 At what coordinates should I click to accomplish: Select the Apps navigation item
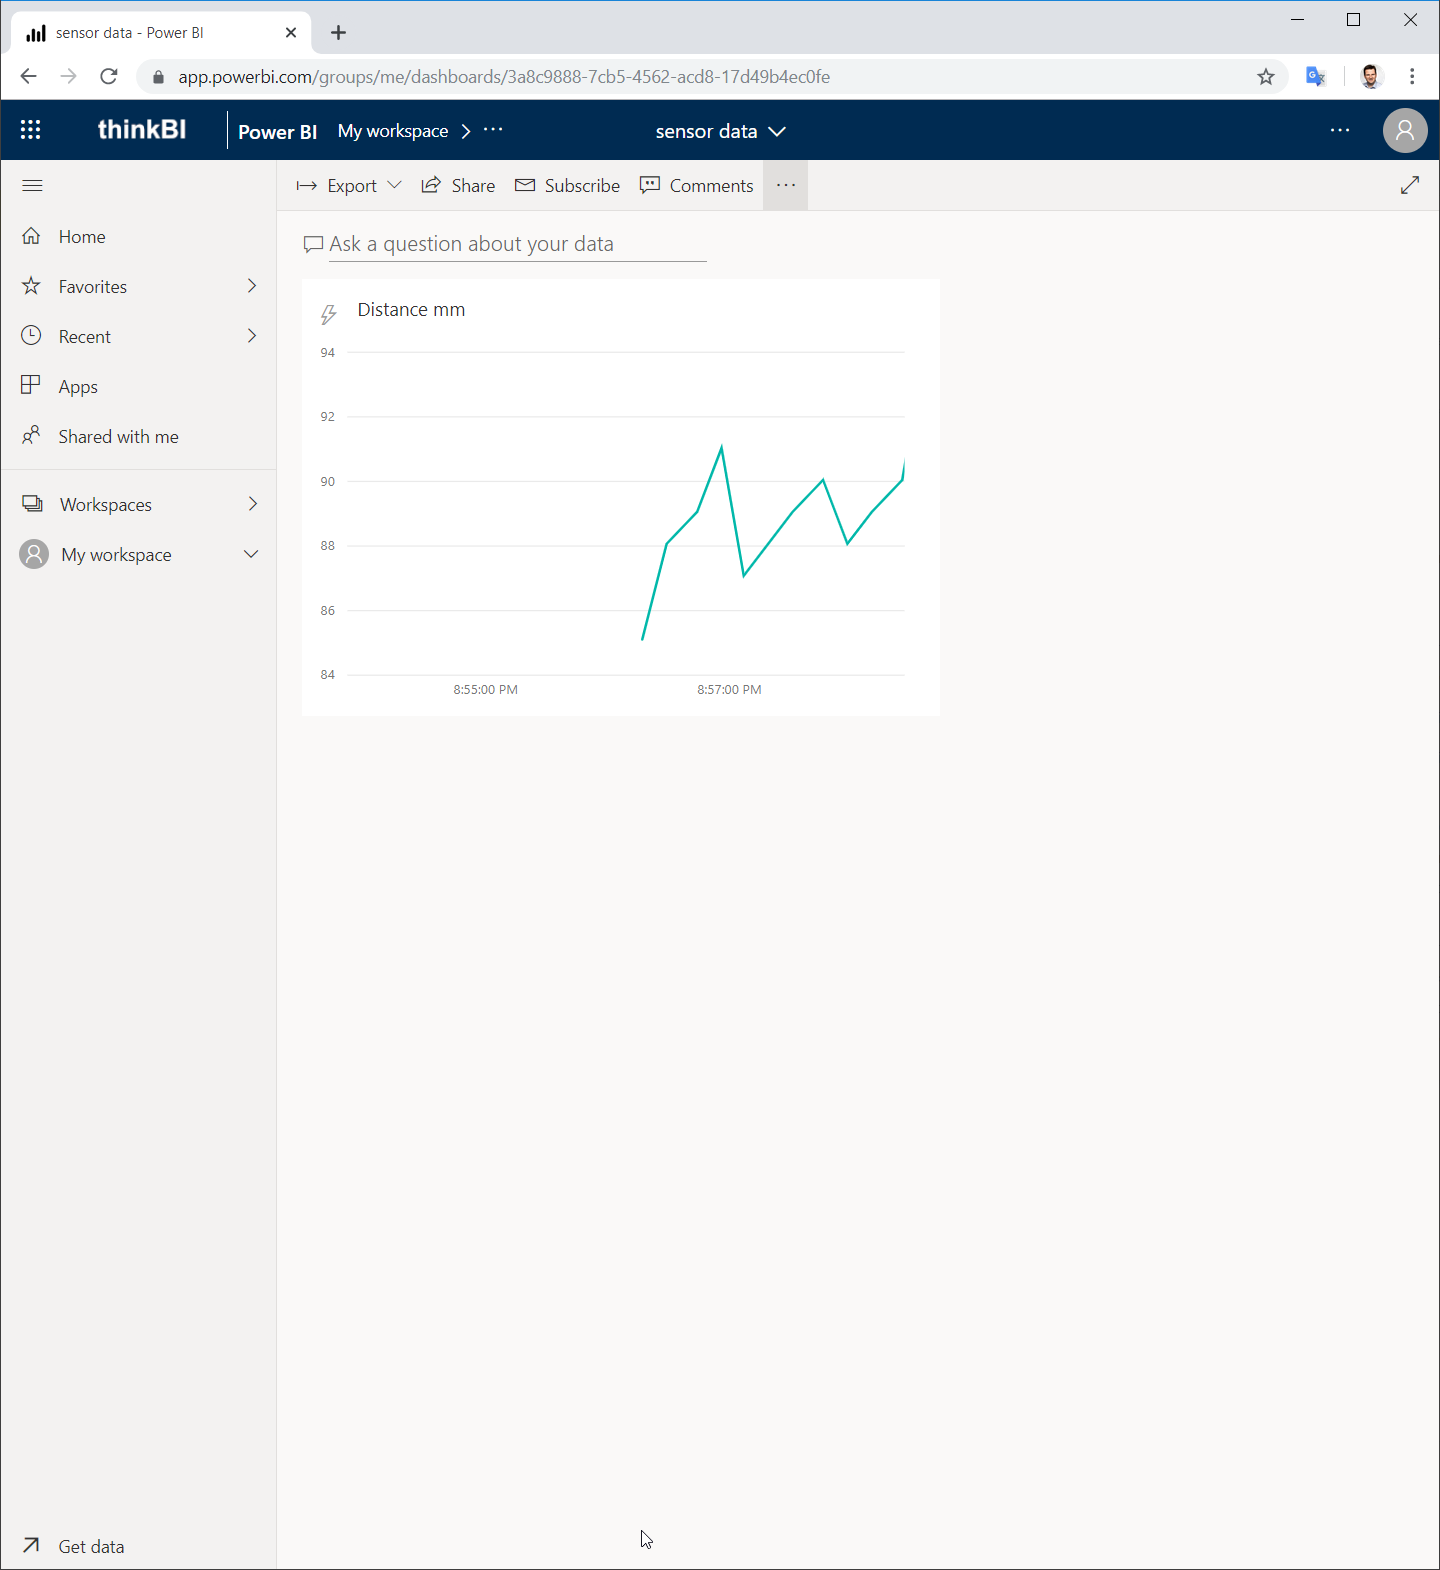(x=138, y=386)
